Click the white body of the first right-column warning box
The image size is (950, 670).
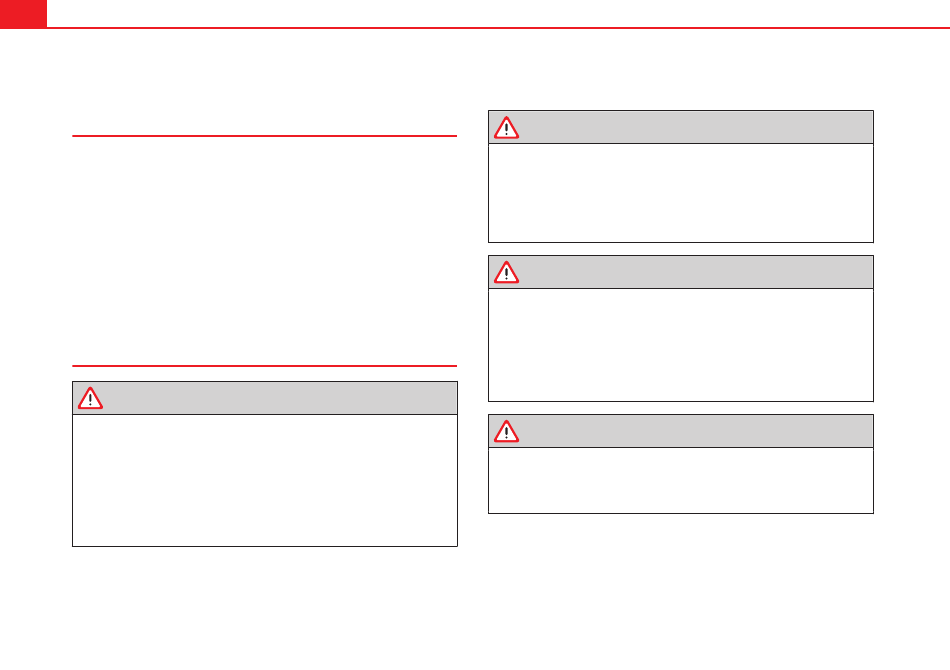click(681, 193)
